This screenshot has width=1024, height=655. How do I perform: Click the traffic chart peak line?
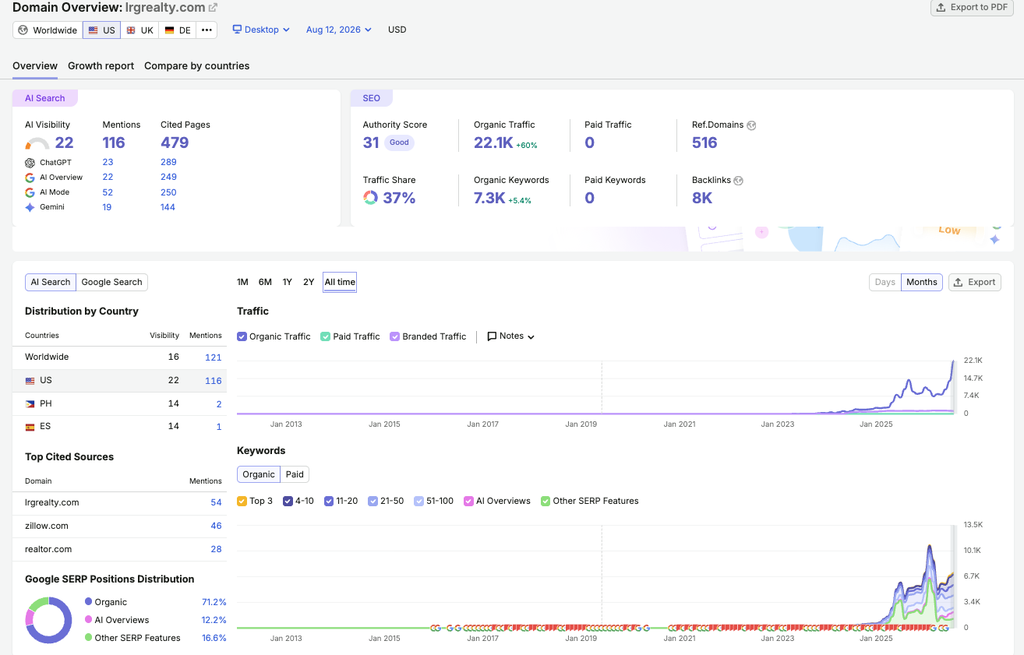953,361
